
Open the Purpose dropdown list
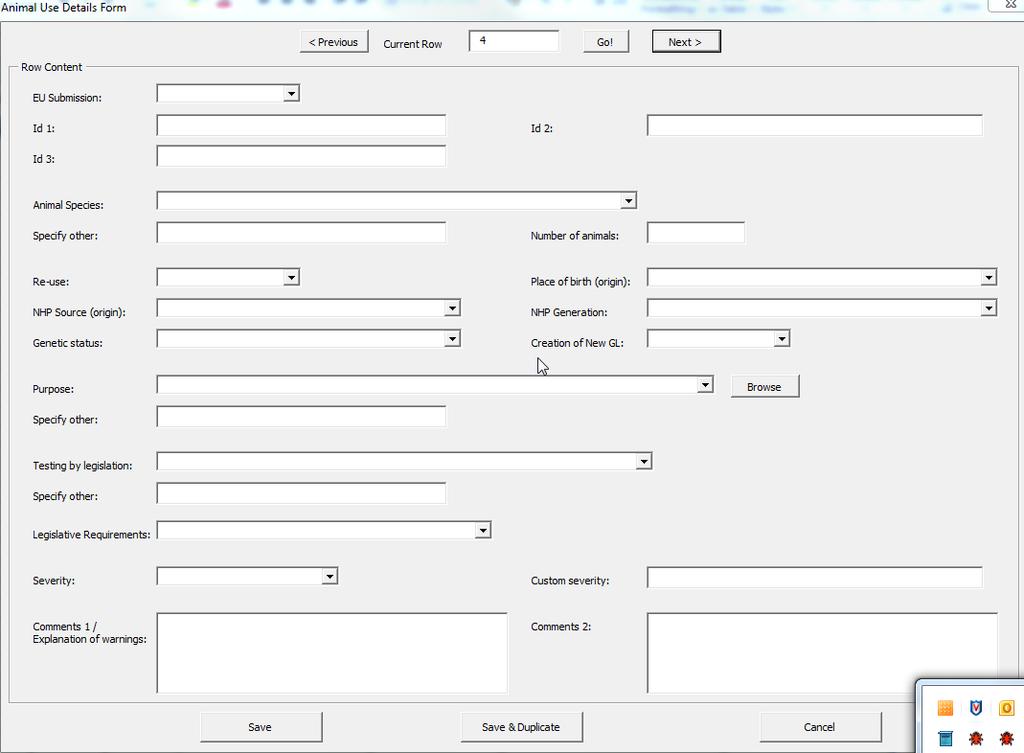705,385
